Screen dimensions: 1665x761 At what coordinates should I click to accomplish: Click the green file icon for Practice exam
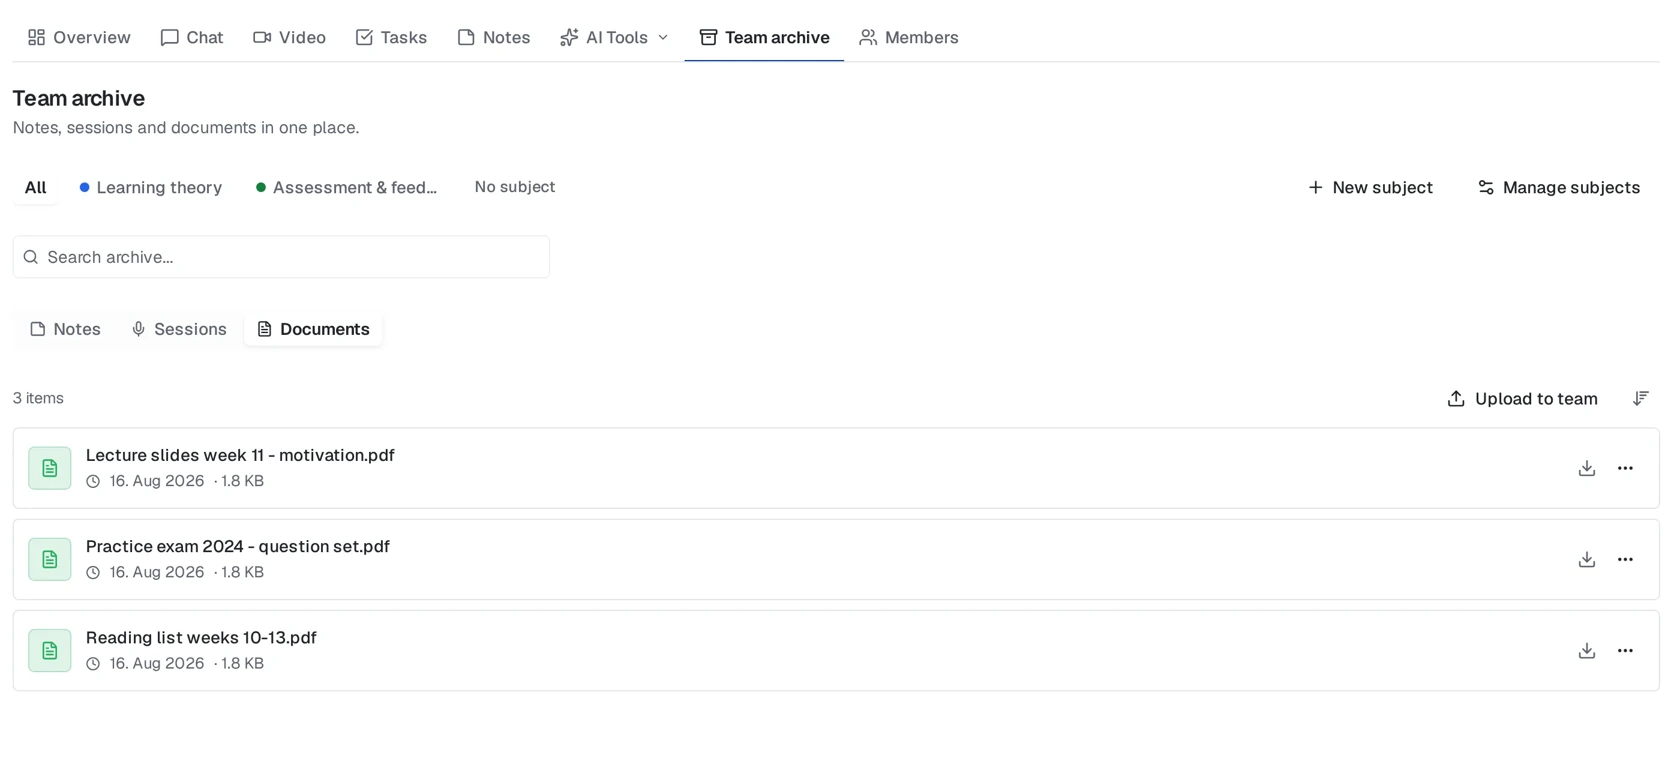point(50,559)
